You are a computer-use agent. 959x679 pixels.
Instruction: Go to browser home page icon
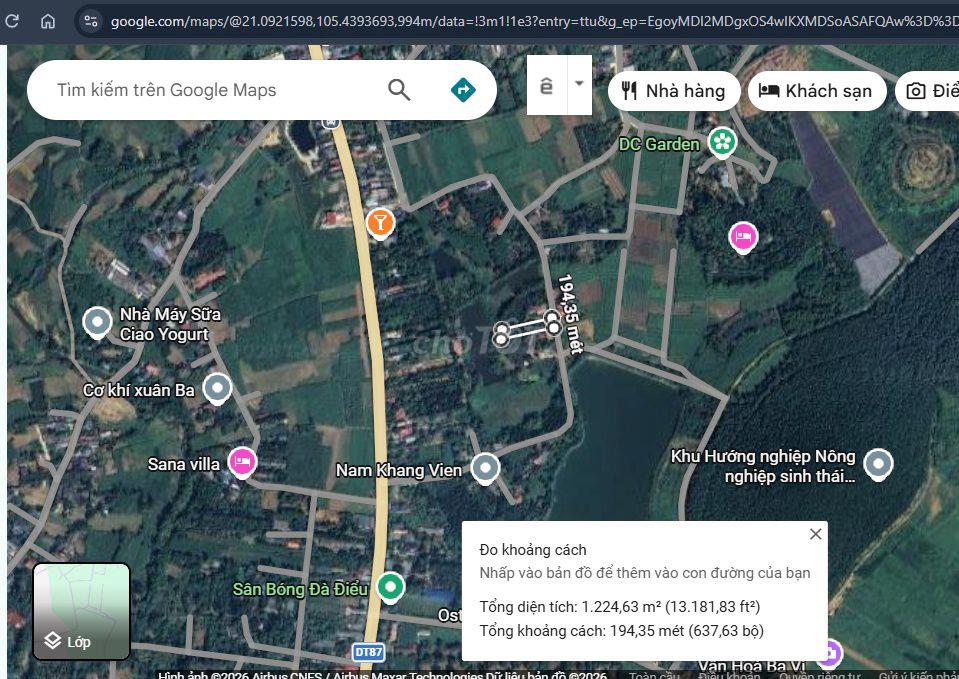tap(48, 21)
